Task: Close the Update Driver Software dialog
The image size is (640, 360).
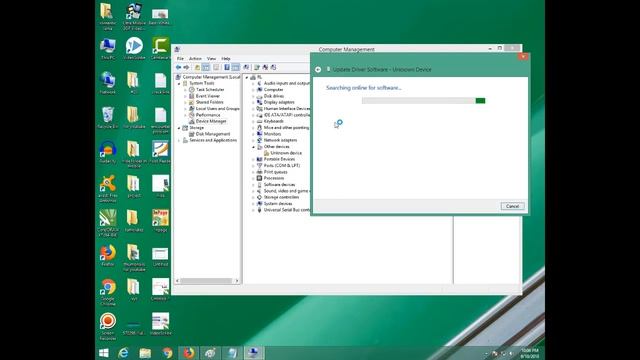Action: tap(523, 57)
